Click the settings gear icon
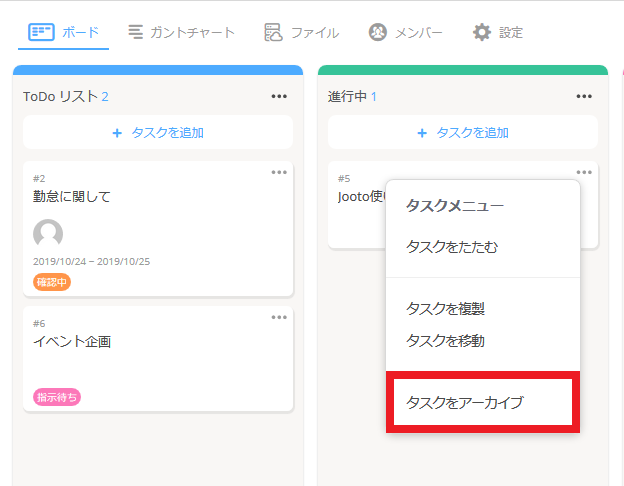 coord(482,32)
